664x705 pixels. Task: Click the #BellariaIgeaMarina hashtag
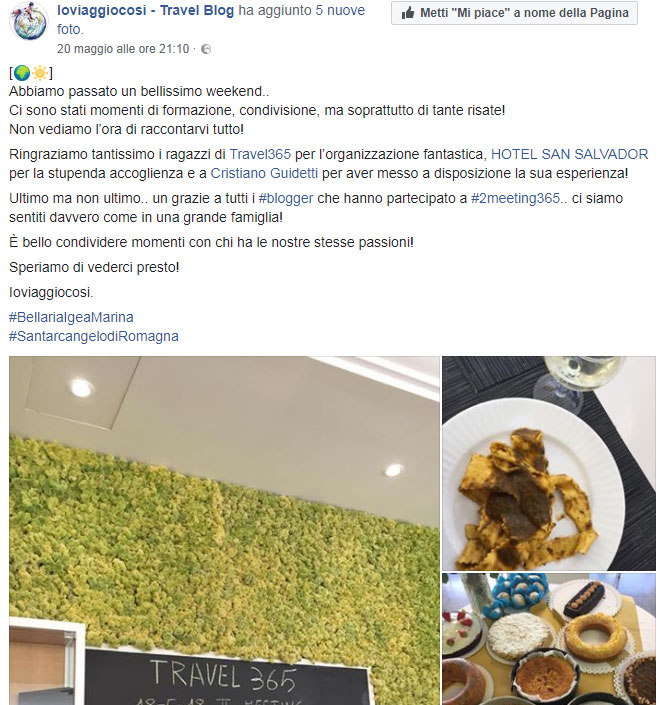click(x=71, y=317)
